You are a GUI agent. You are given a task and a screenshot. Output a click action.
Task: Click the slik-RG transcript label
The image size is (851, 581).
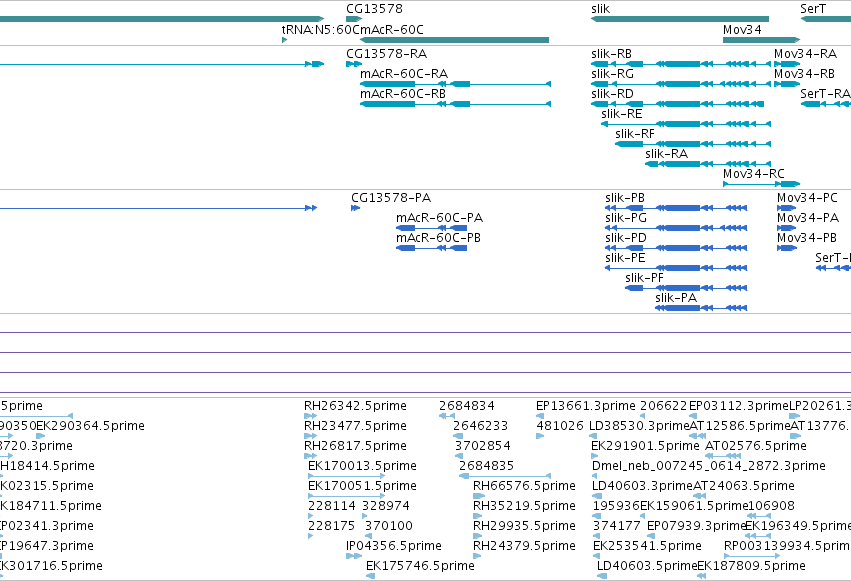click(612, 74)
